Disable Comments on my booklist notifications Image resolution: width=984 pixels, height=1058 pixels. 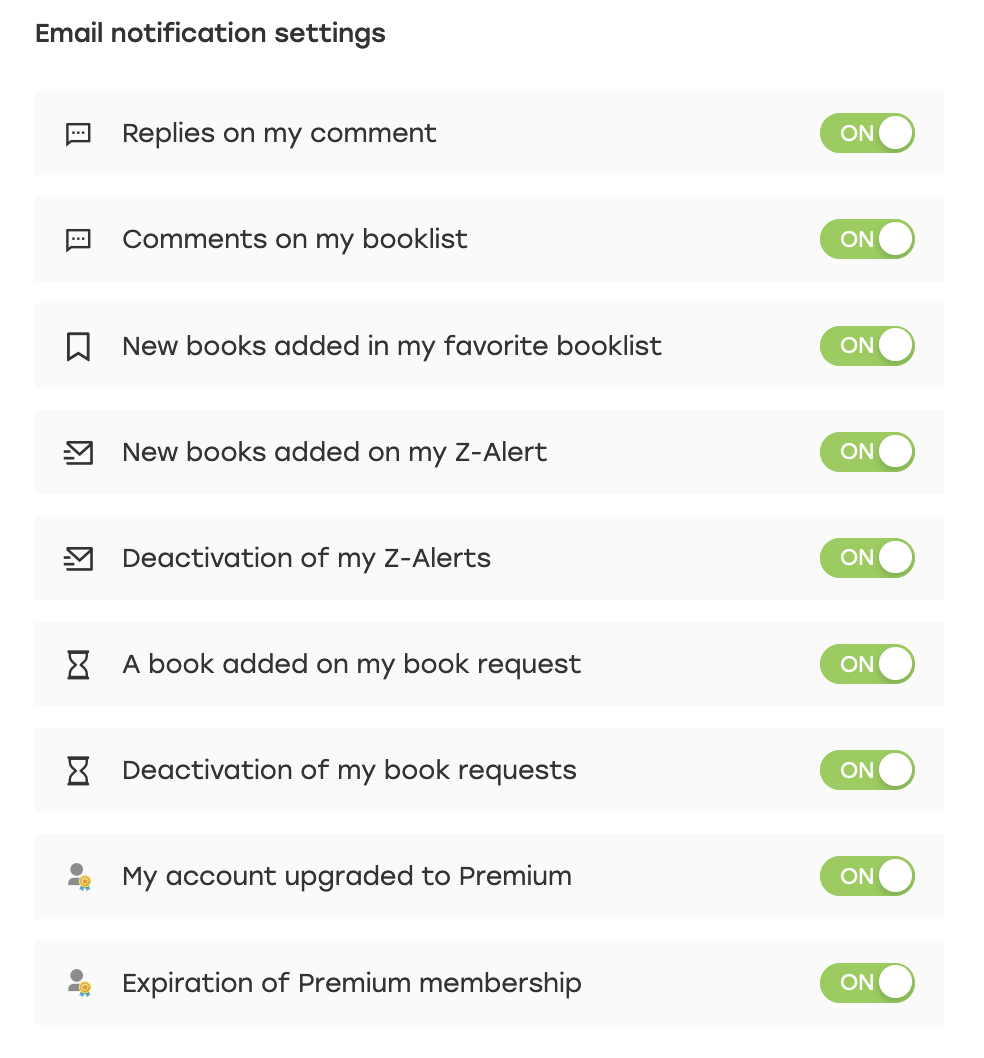coord(867,239)
